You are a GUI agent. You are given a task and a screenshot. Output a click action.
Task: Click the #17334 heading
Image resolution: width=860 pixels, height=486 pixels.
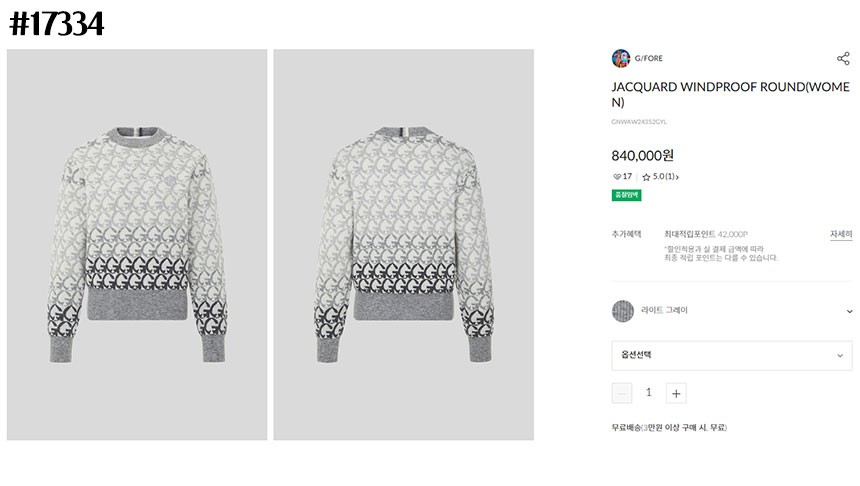56,24
